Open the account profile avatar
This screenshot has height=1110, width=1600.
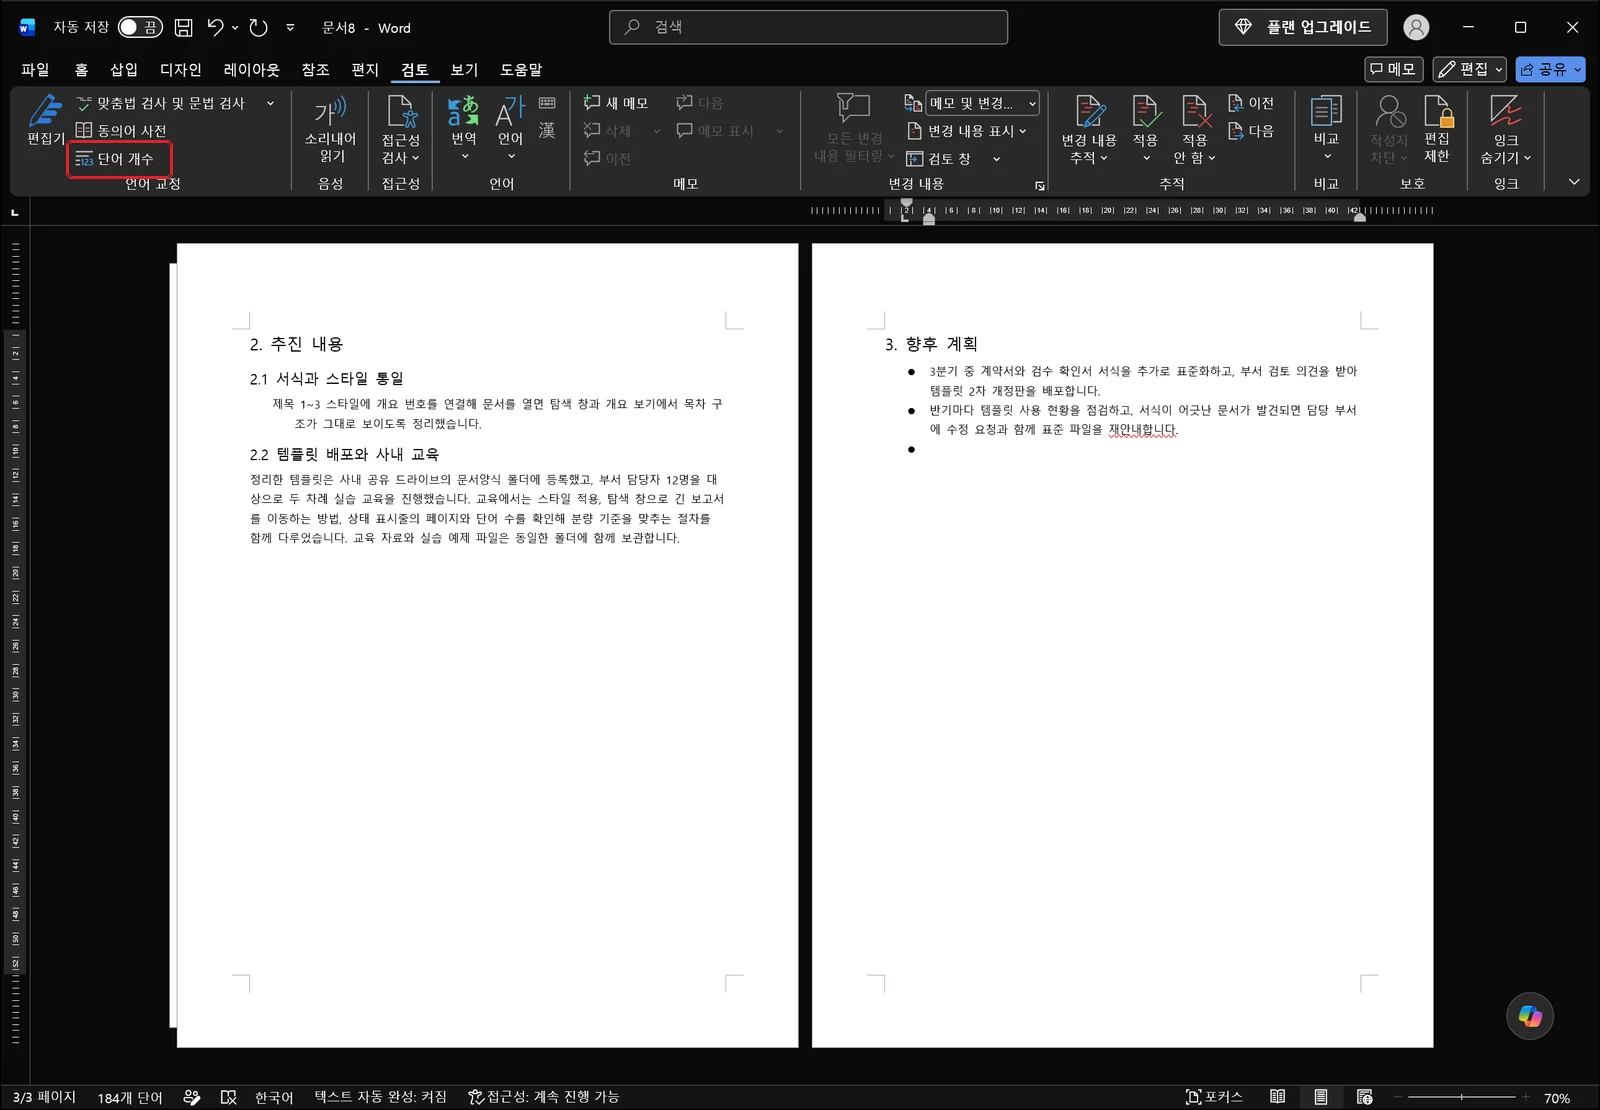coord(1416,28)
